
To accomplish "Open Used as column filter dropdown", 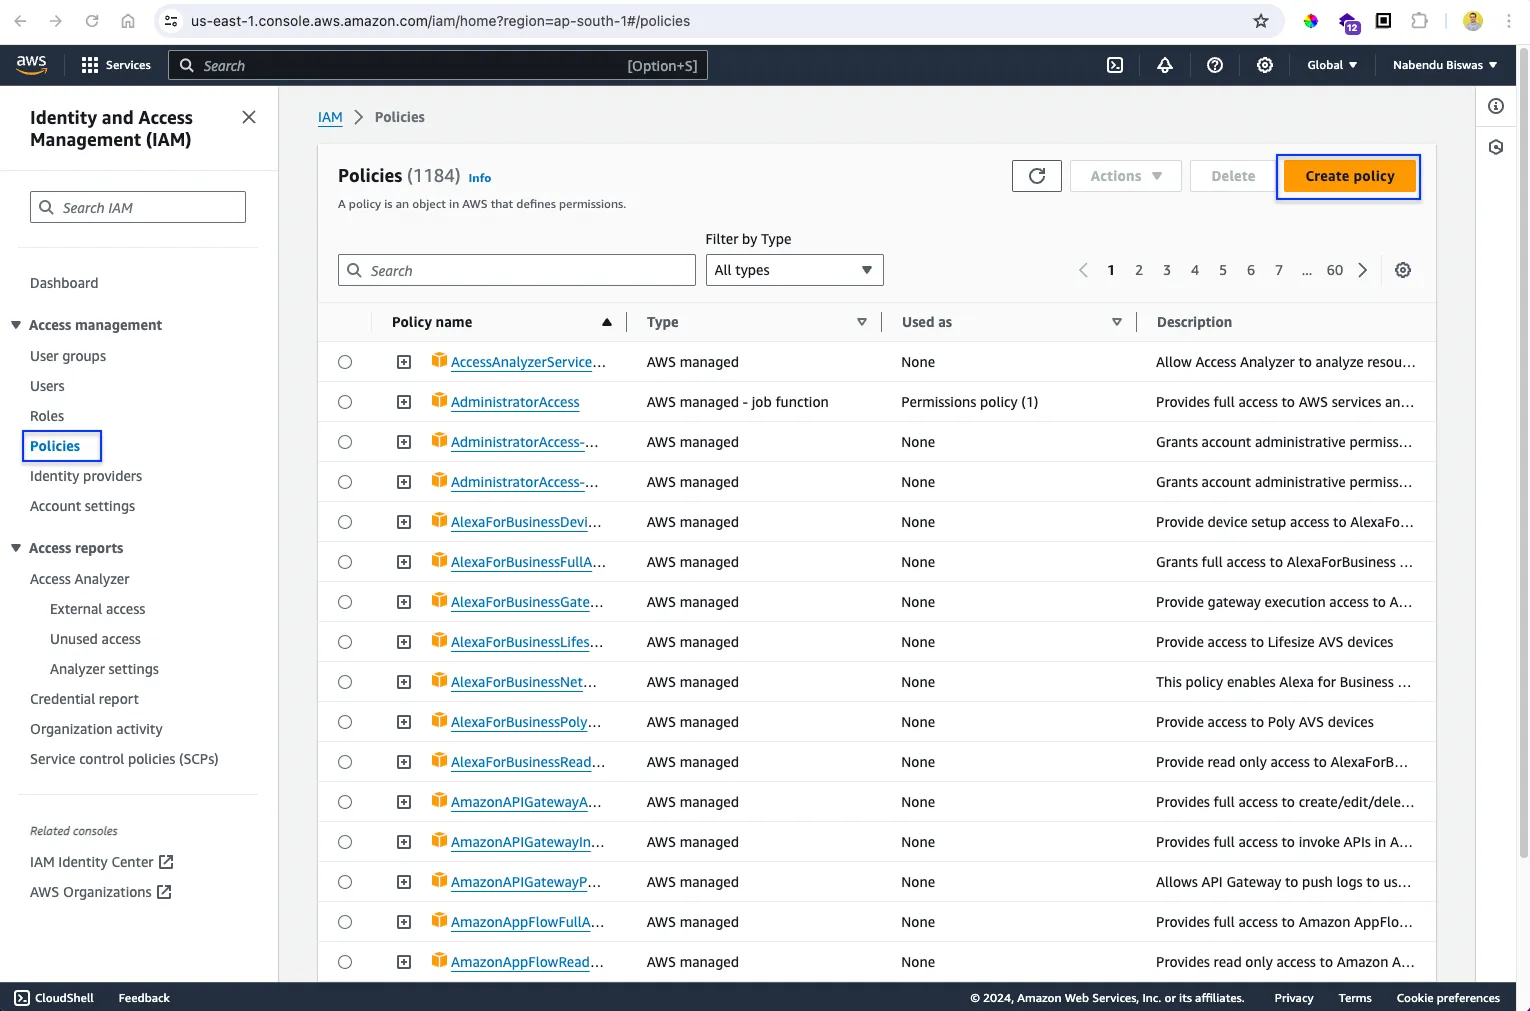I will 1117,322.
